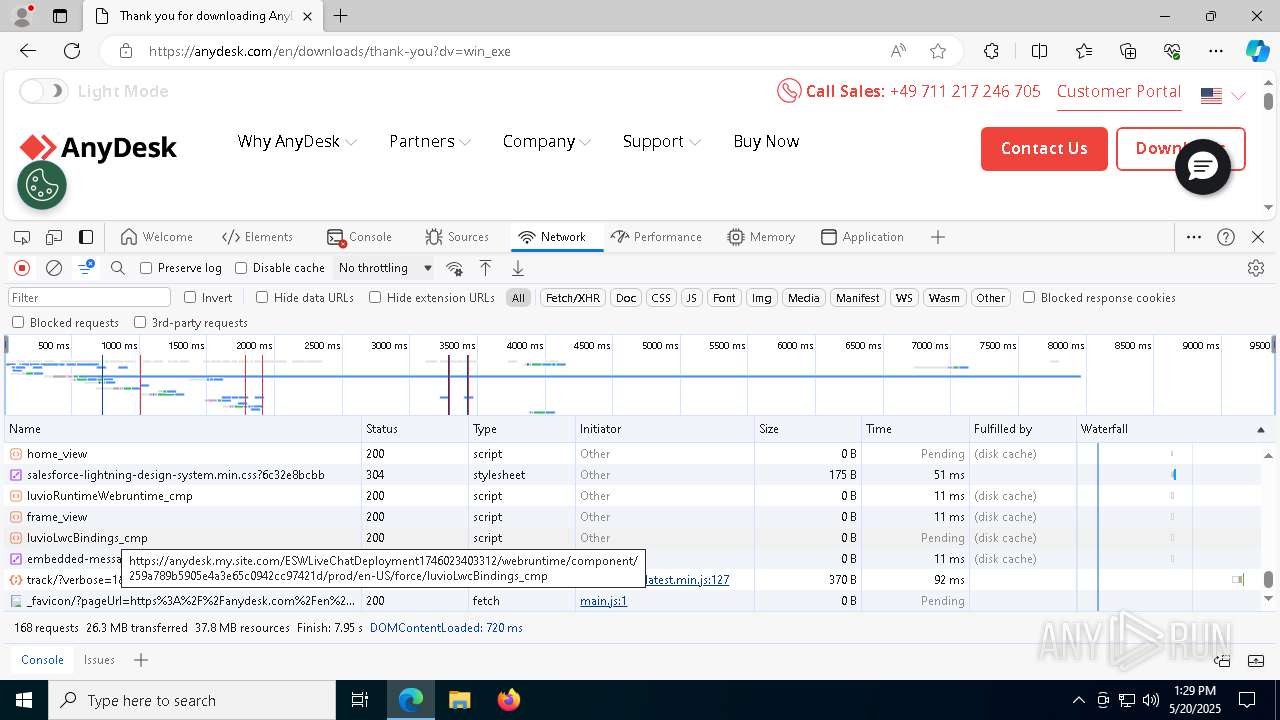Open the Issues drawer tab

(x=99, y=660)
